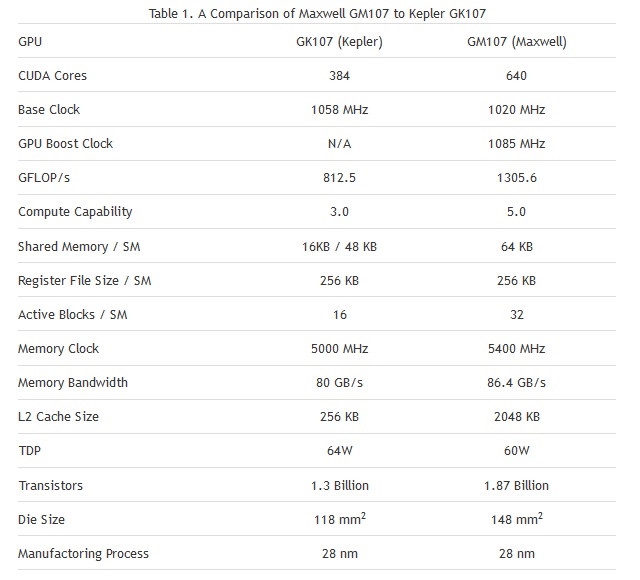Image resolution: width=640 pixels, height=580 pixels.
Task: Click the table title 'Table 1' caption
Action: [319, 13]
